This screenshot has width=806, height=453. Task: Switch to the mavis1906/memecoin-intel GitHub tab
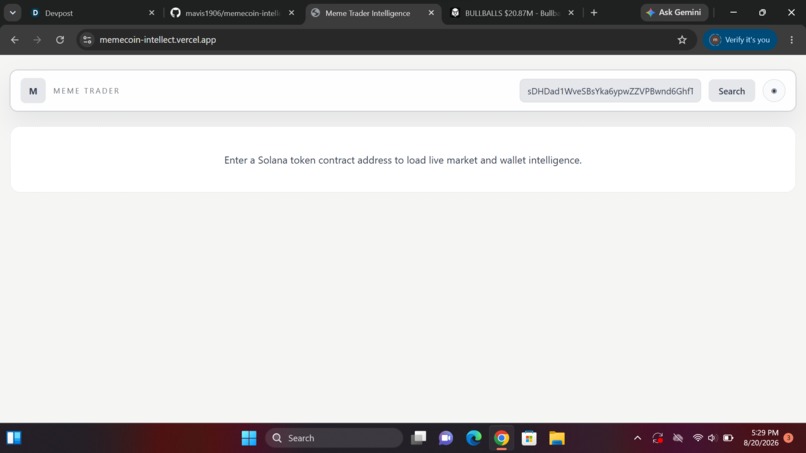(x=232, y=13)
